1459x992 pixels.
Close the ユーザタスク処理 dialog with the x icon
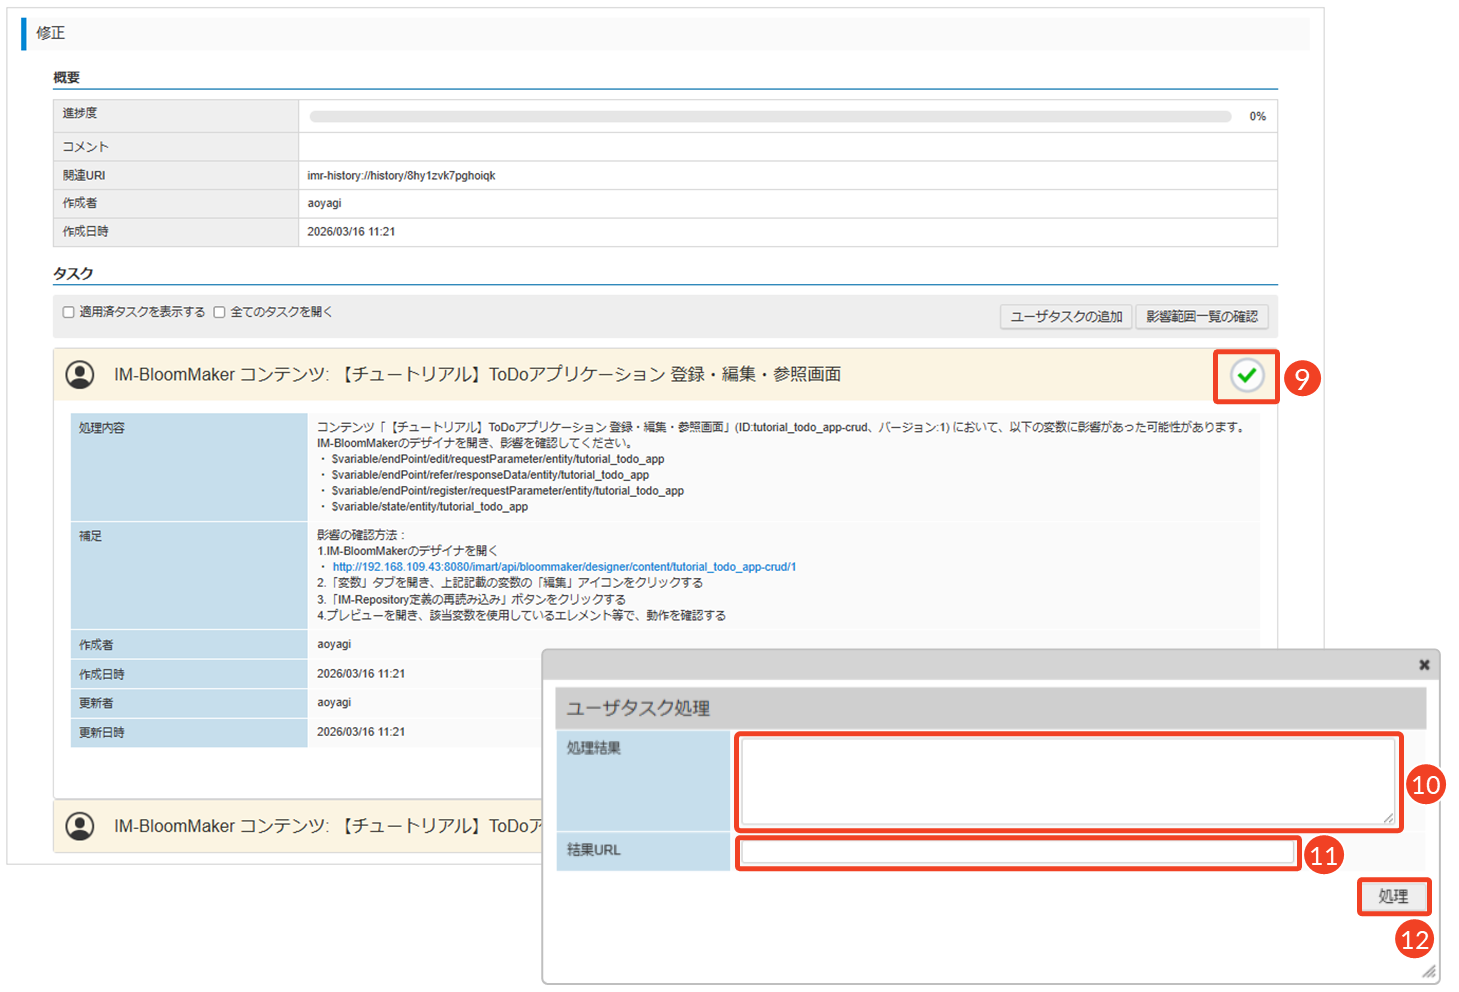[x=1424, y=665]
